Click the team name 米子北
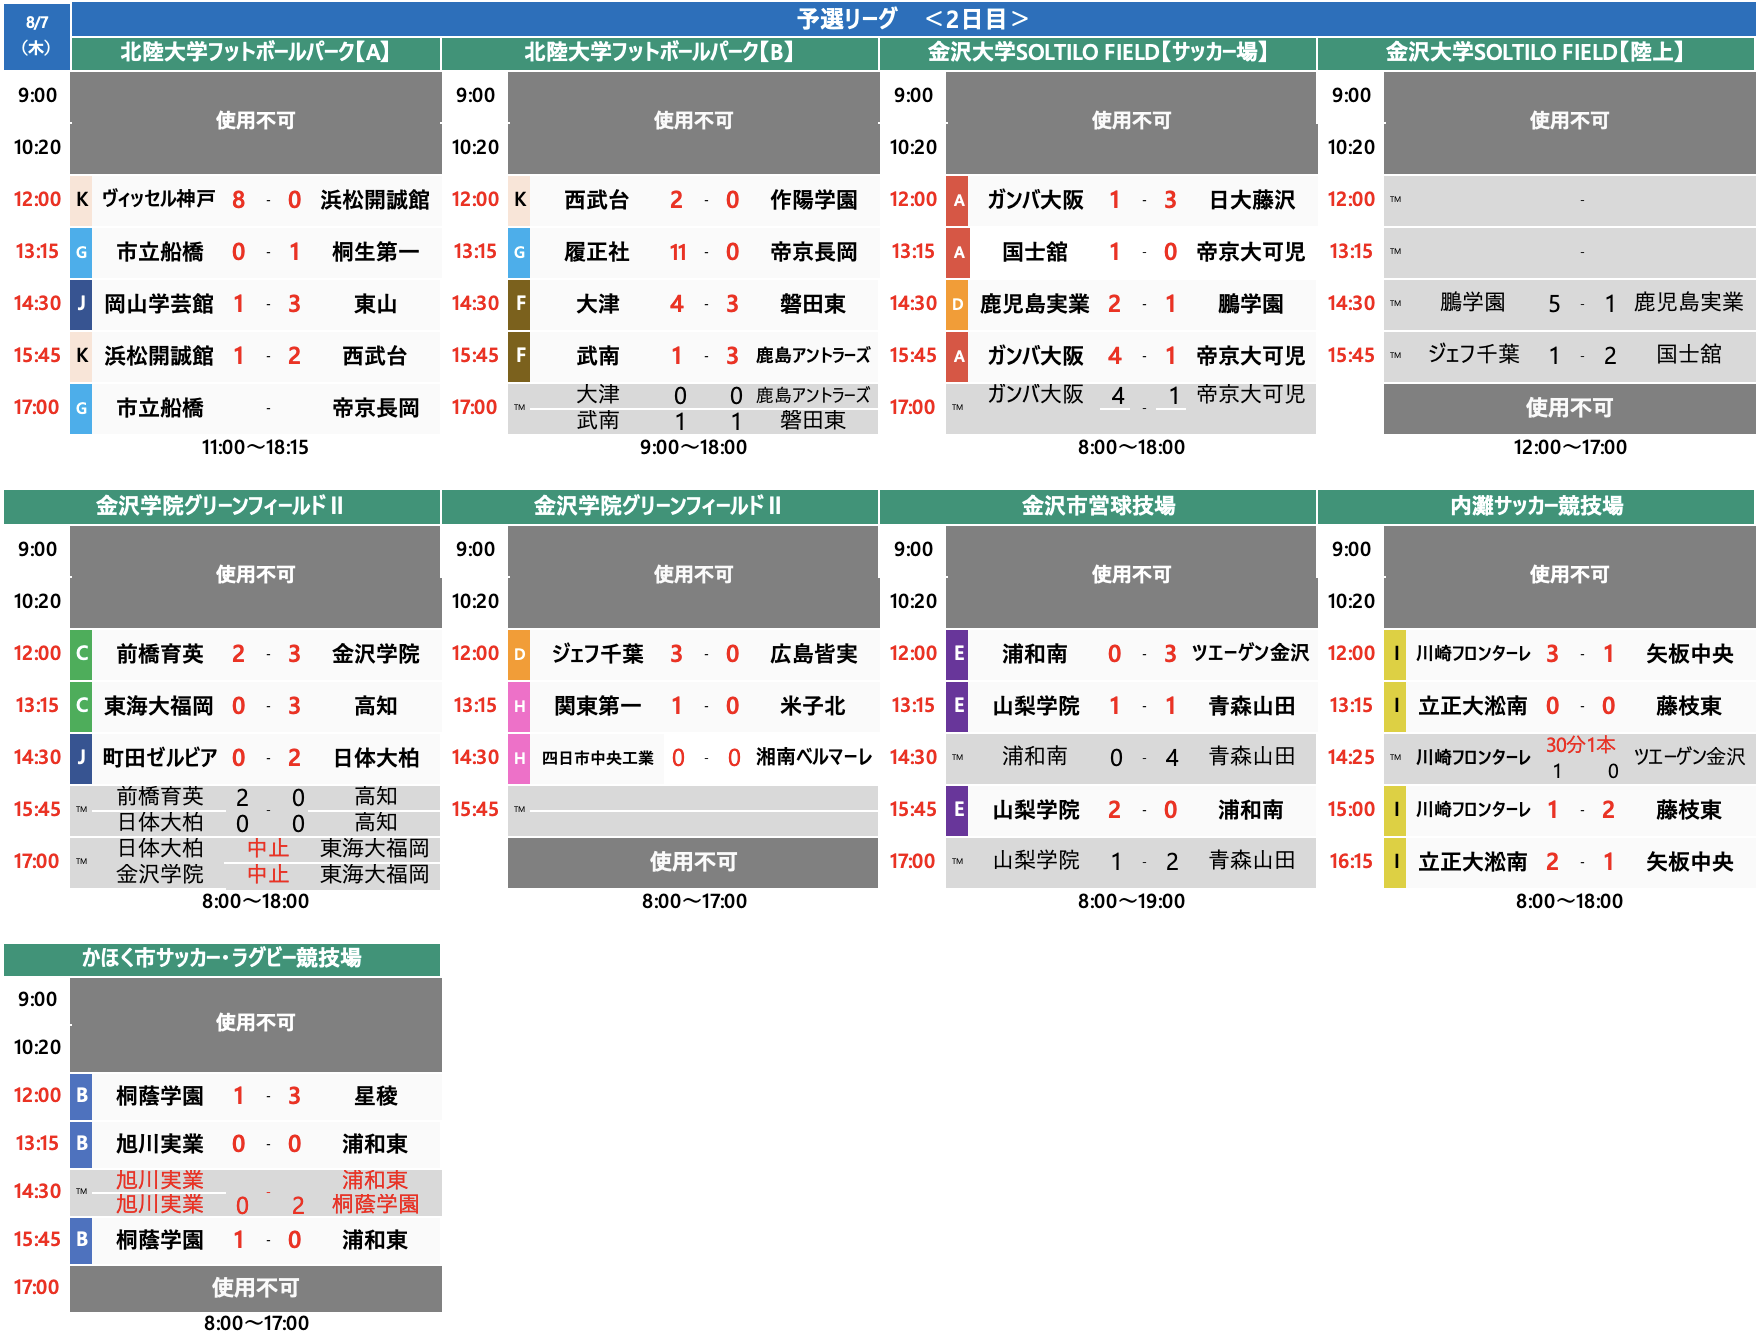Viewport: 1764px width, 1338px height. [813, 706]
